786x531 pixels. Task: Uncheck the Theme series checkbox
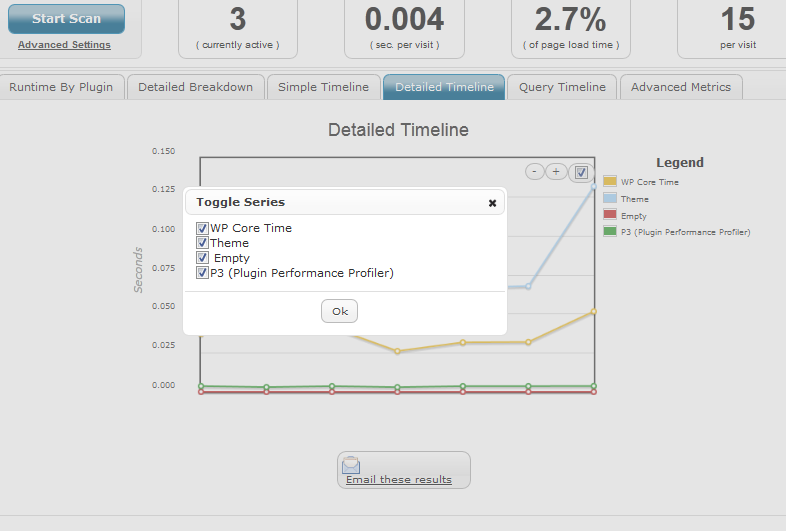(202, 243)
